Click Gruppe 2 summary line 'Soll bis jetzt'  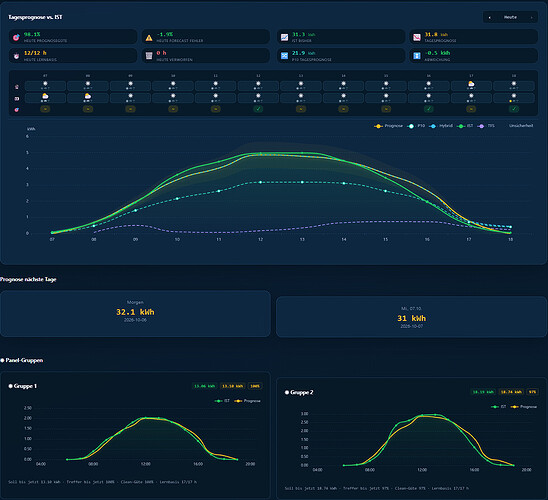(377, 488)
